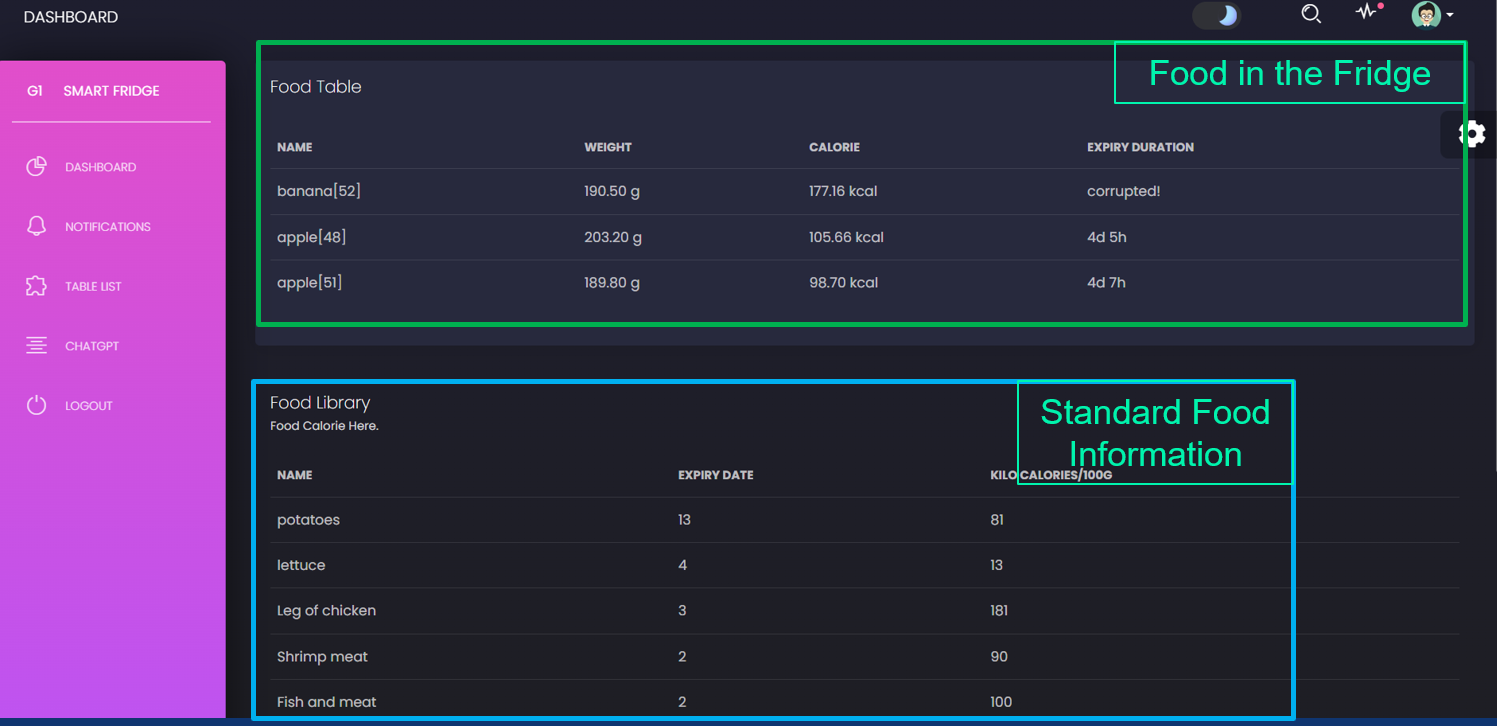Select the apple[48] table row
The width and height of the screenshot is (1497, 726).
[312, 237]
